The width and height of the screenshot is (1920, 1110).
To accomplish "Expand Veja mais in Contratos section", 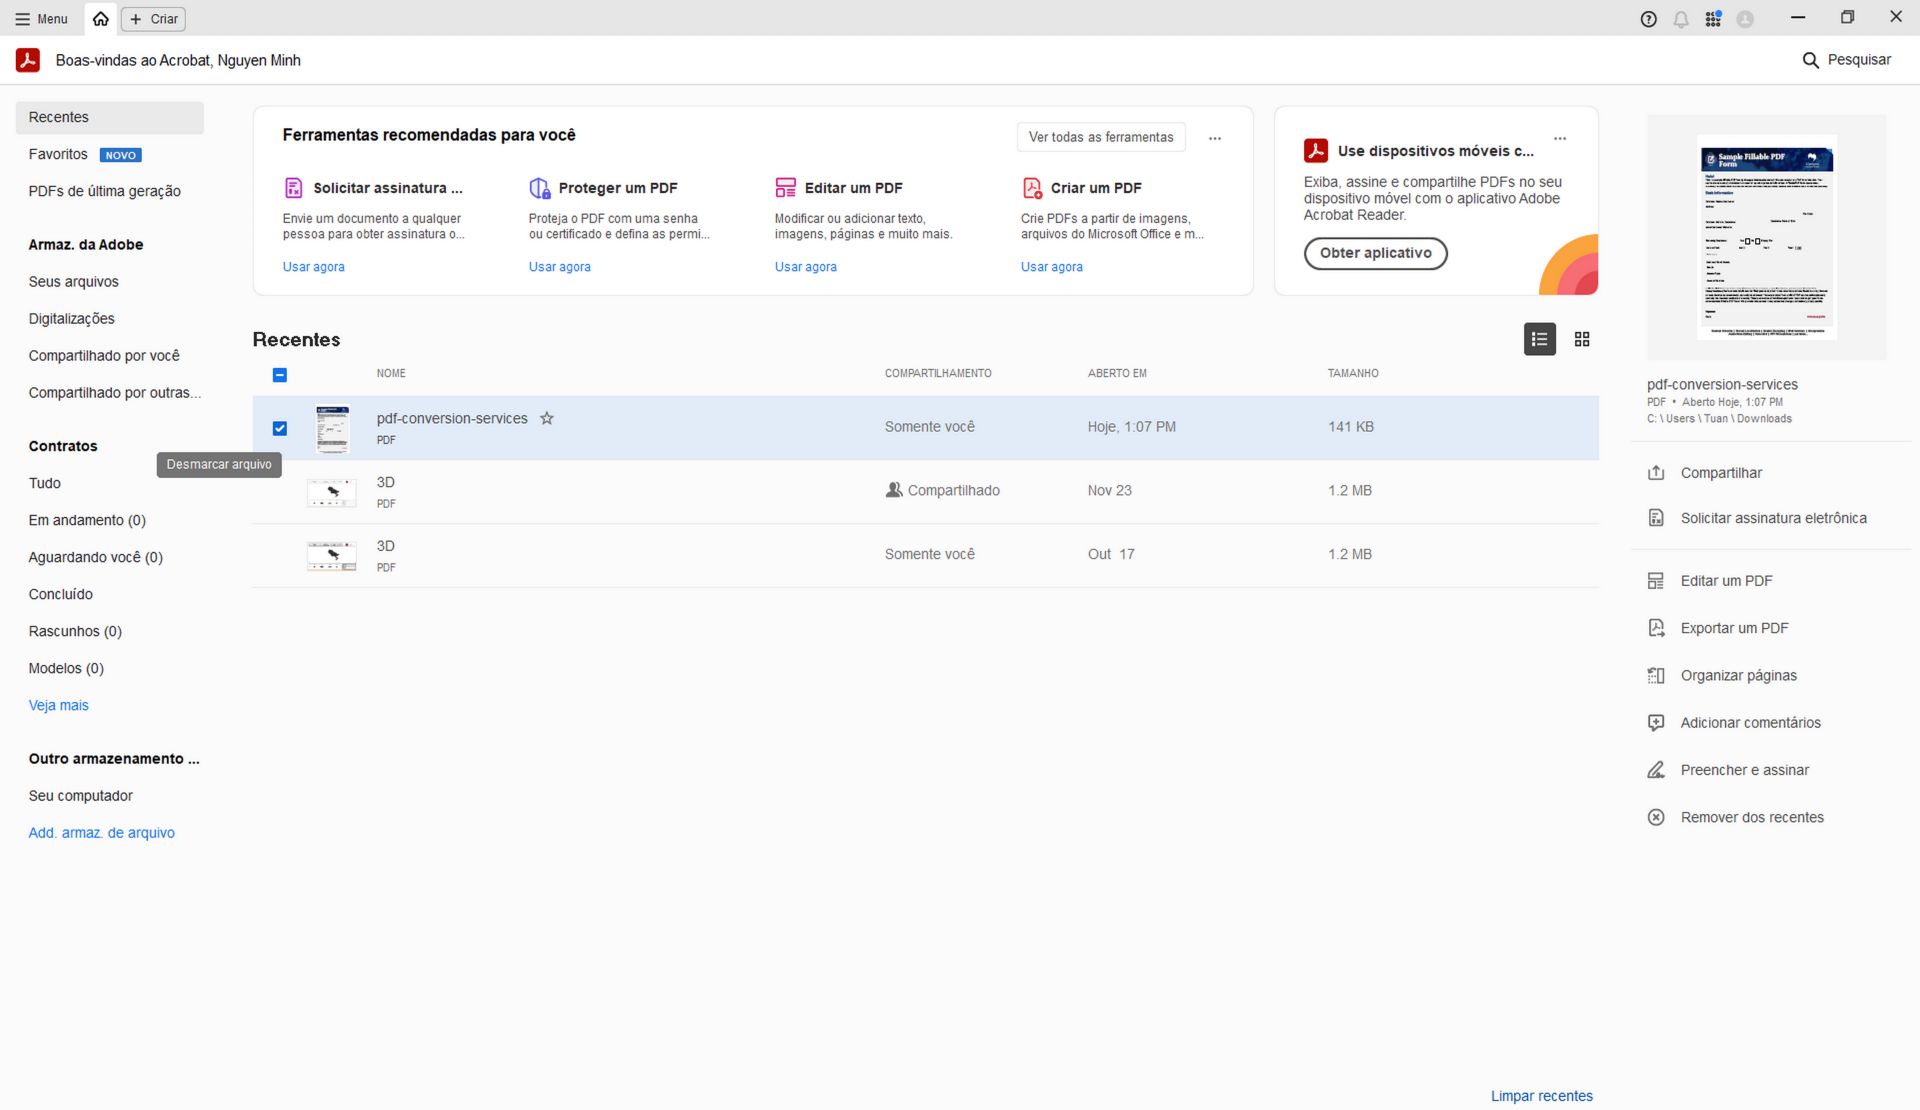I will pyautogui.click(x=58, y=706).
